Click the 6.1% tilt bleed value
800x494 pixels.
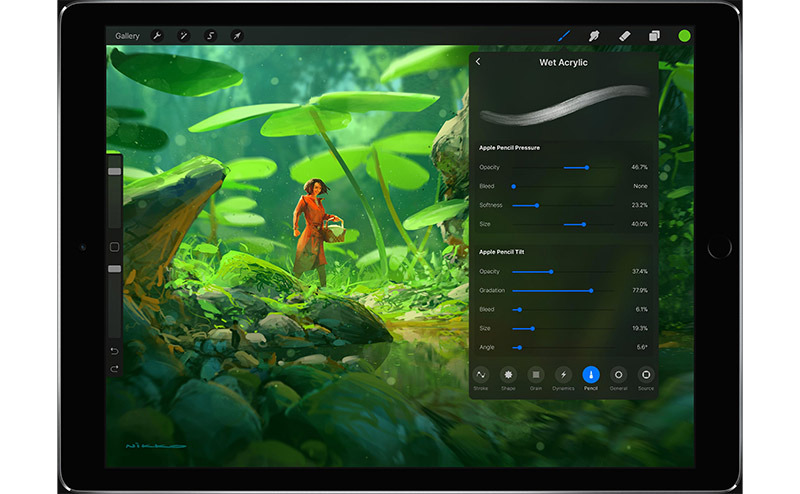(x=641, y=309)
